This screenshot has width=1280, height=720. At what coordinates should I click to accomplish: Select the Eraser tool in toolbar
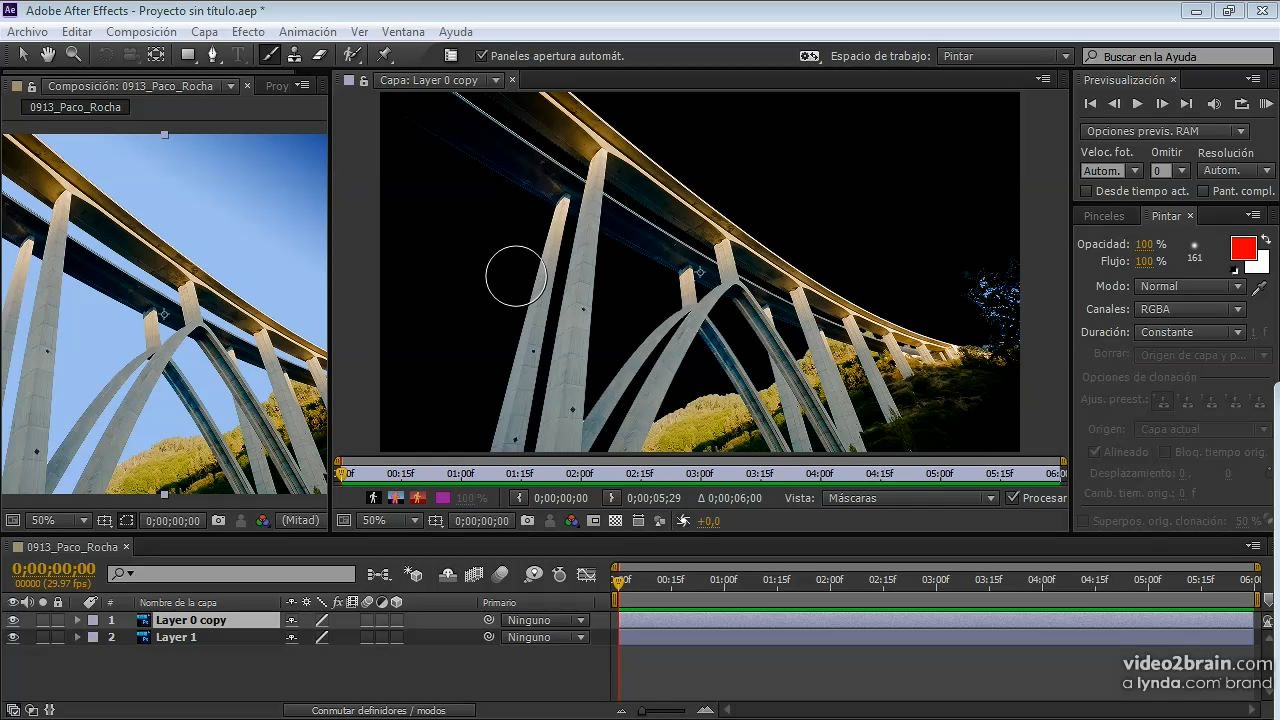coord(320,55)
